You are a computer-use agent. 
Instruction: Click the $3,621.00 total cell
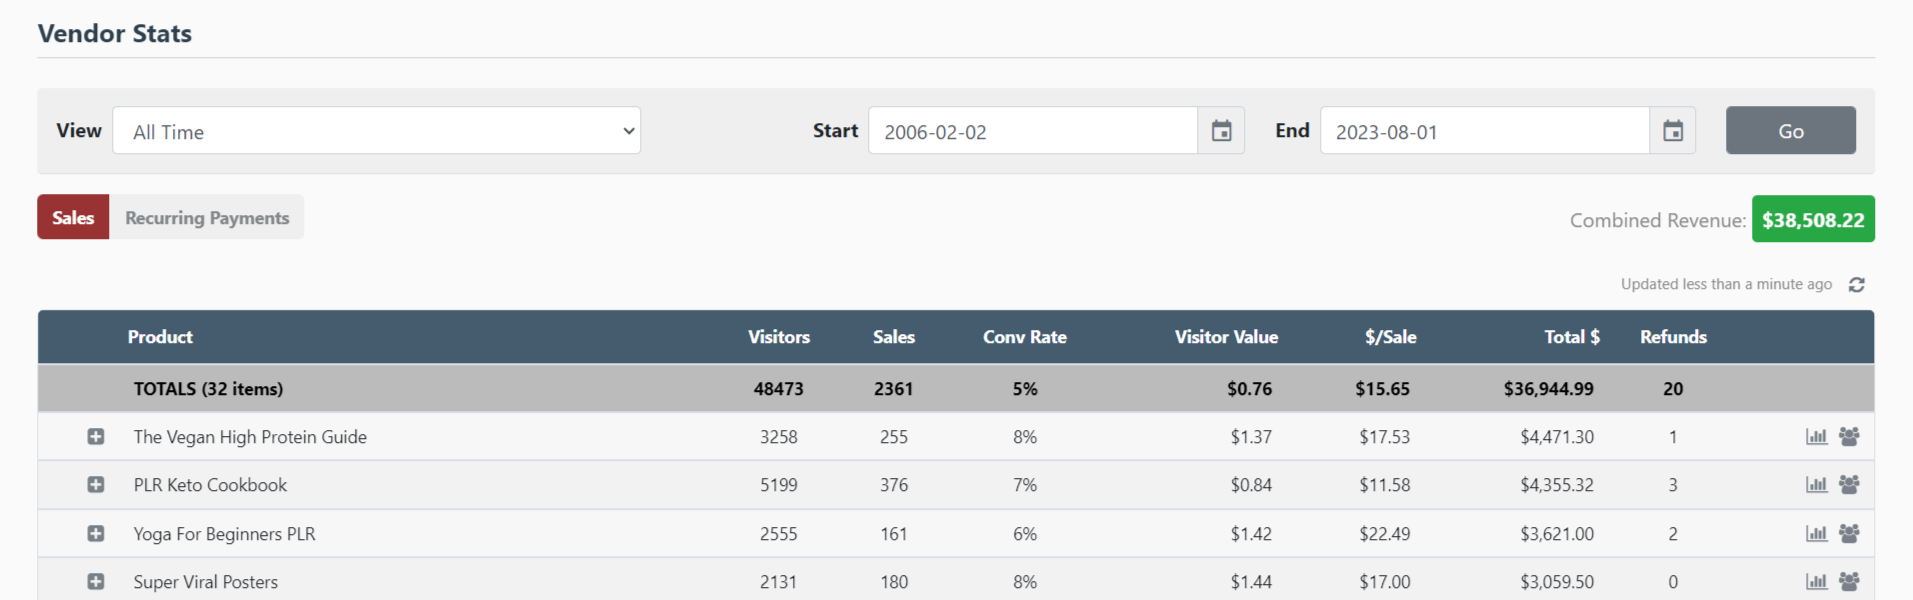1557,534
